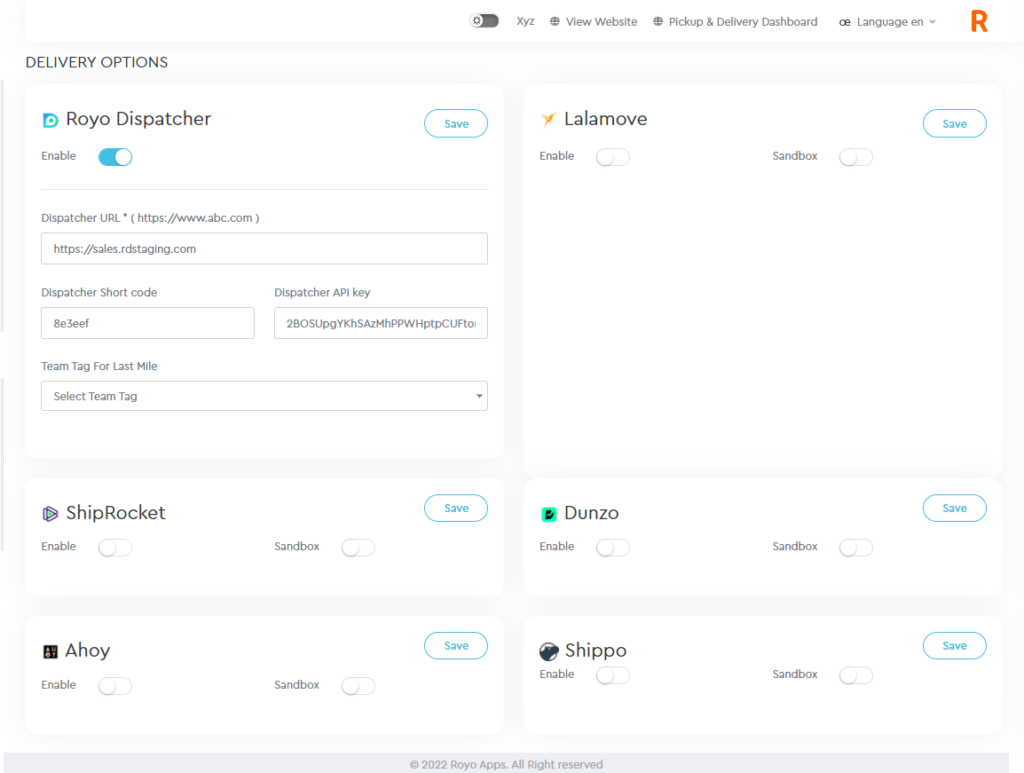Turn on ShipRocket Sandbox mode
The width and height of the screenshot is (1024, 773).
click(x=358, y=547)
